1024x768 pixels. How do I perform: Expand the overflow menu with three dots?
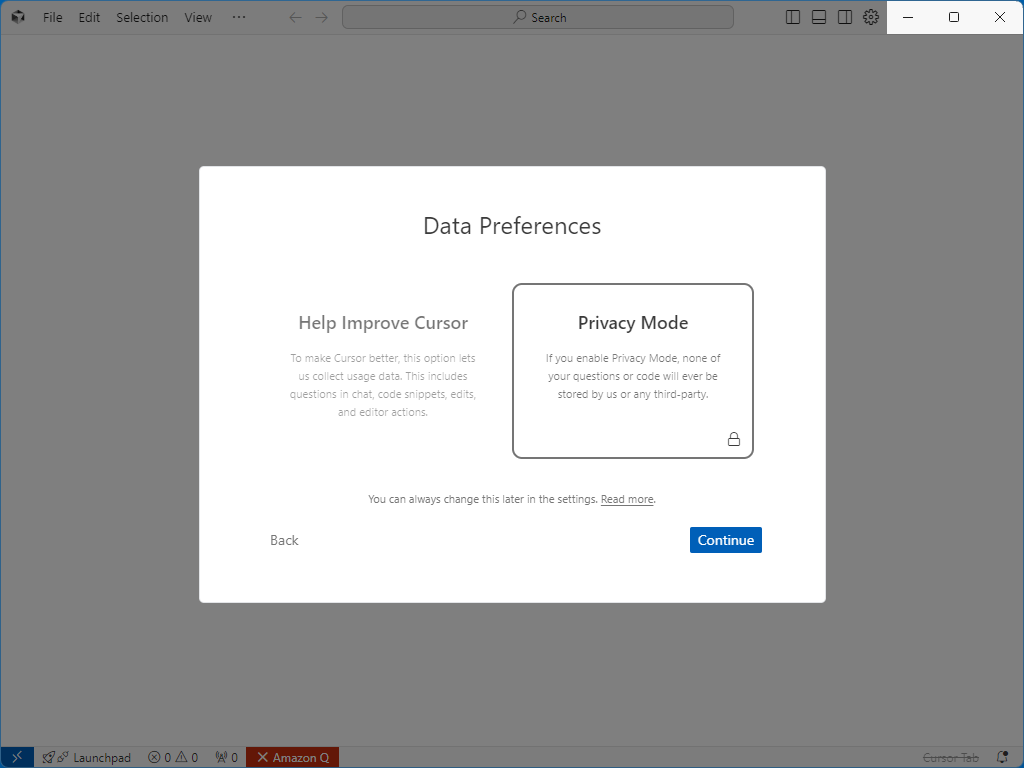[239, 17]
